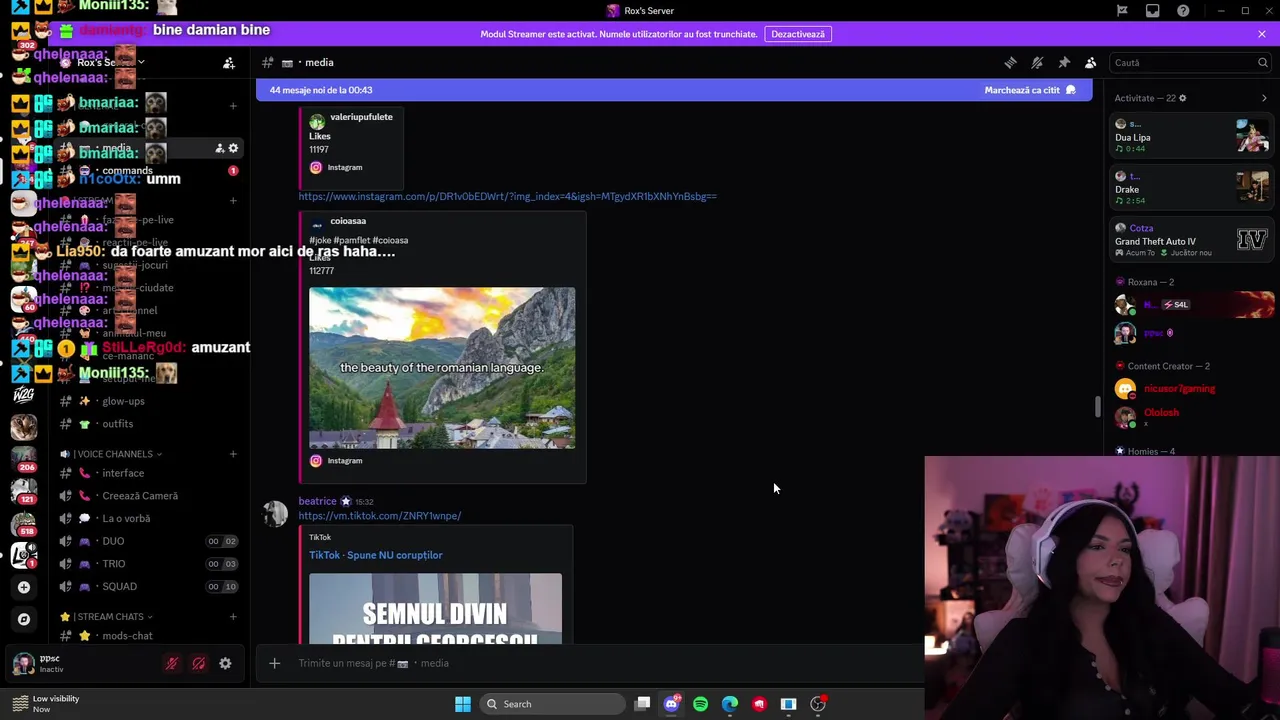The image size is (1280, 720).
Task: Toggle headphone deafen in user panel
Action: pyautogui.click(x=199, y=663)
